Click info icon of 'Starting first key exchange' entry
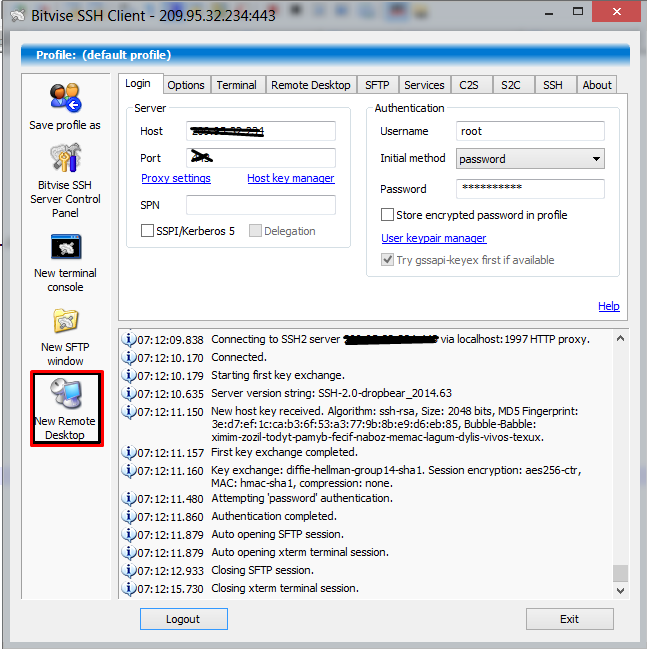This screenshot has width=647, height=649. coord(129,375)
